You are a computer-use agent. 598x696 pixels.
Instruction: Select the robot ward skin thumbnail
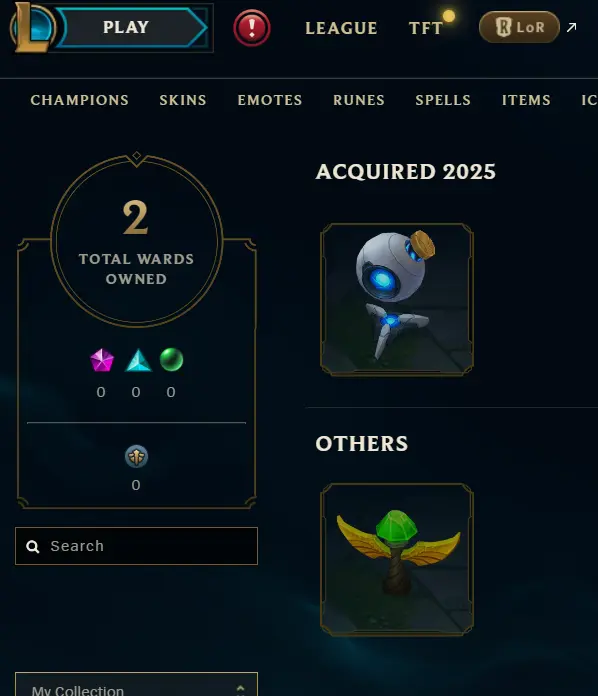click(x=397, y=300)
